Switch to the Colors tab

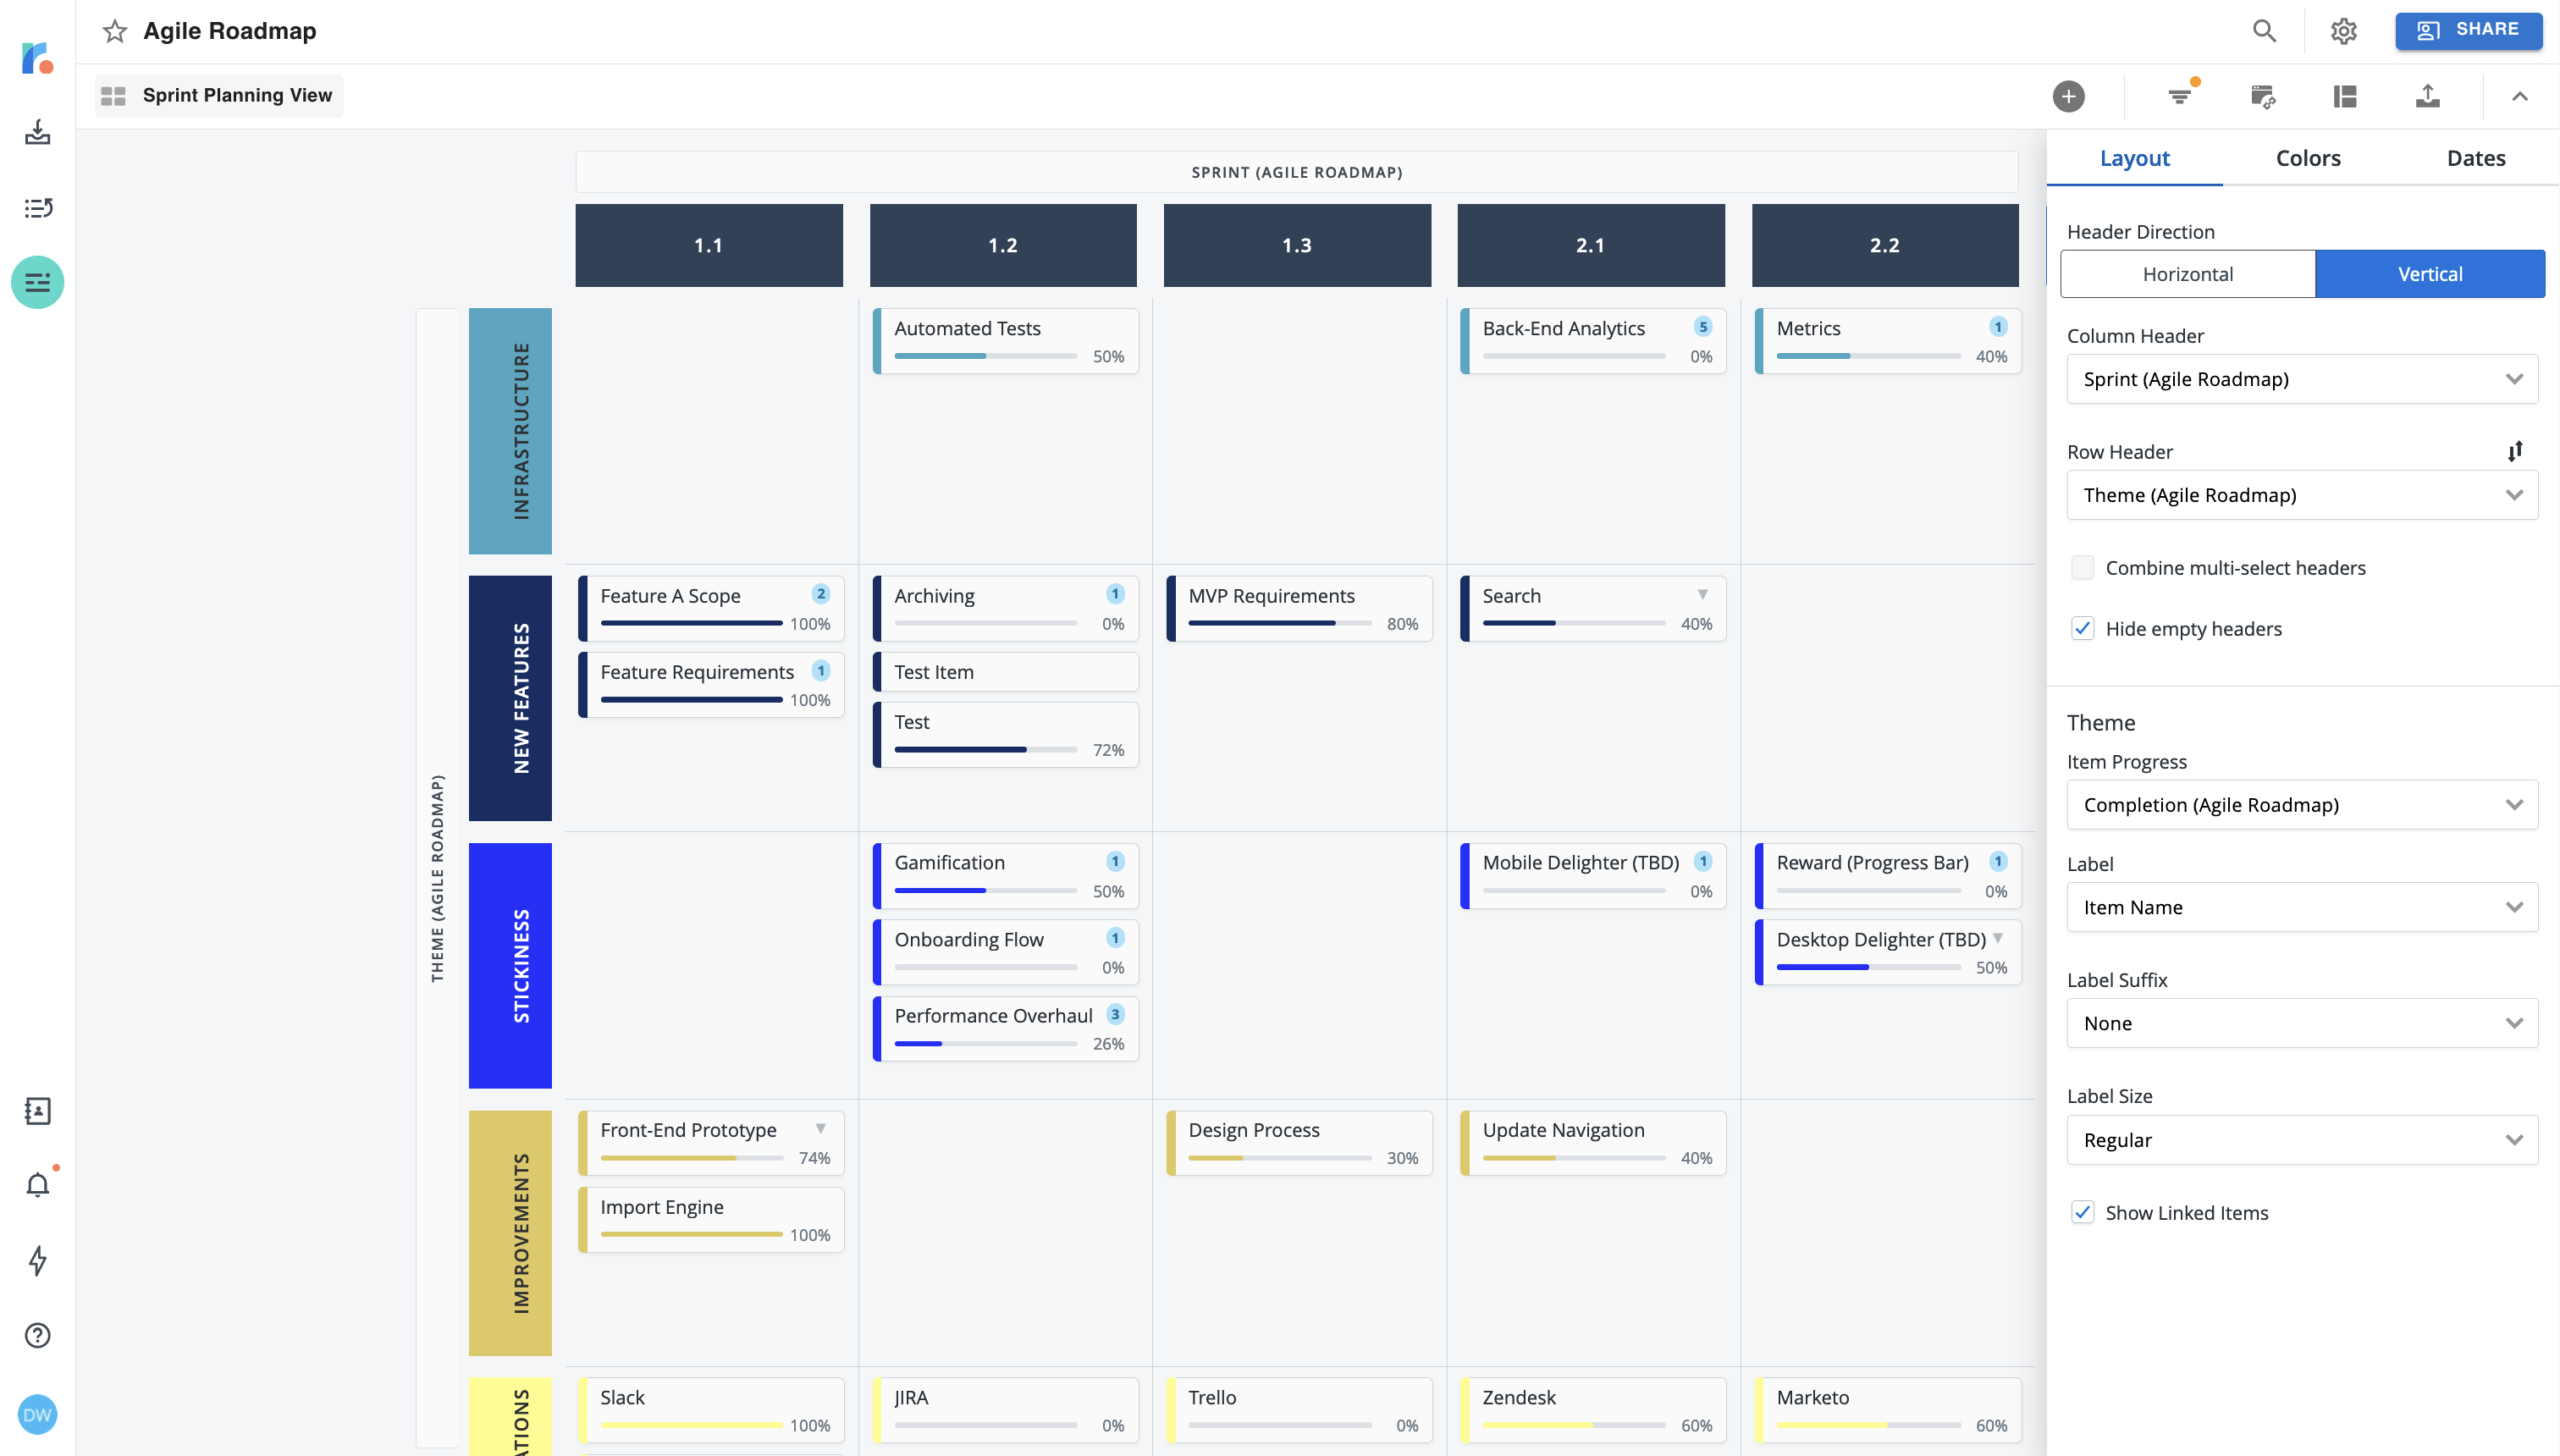coord(2308,158)
